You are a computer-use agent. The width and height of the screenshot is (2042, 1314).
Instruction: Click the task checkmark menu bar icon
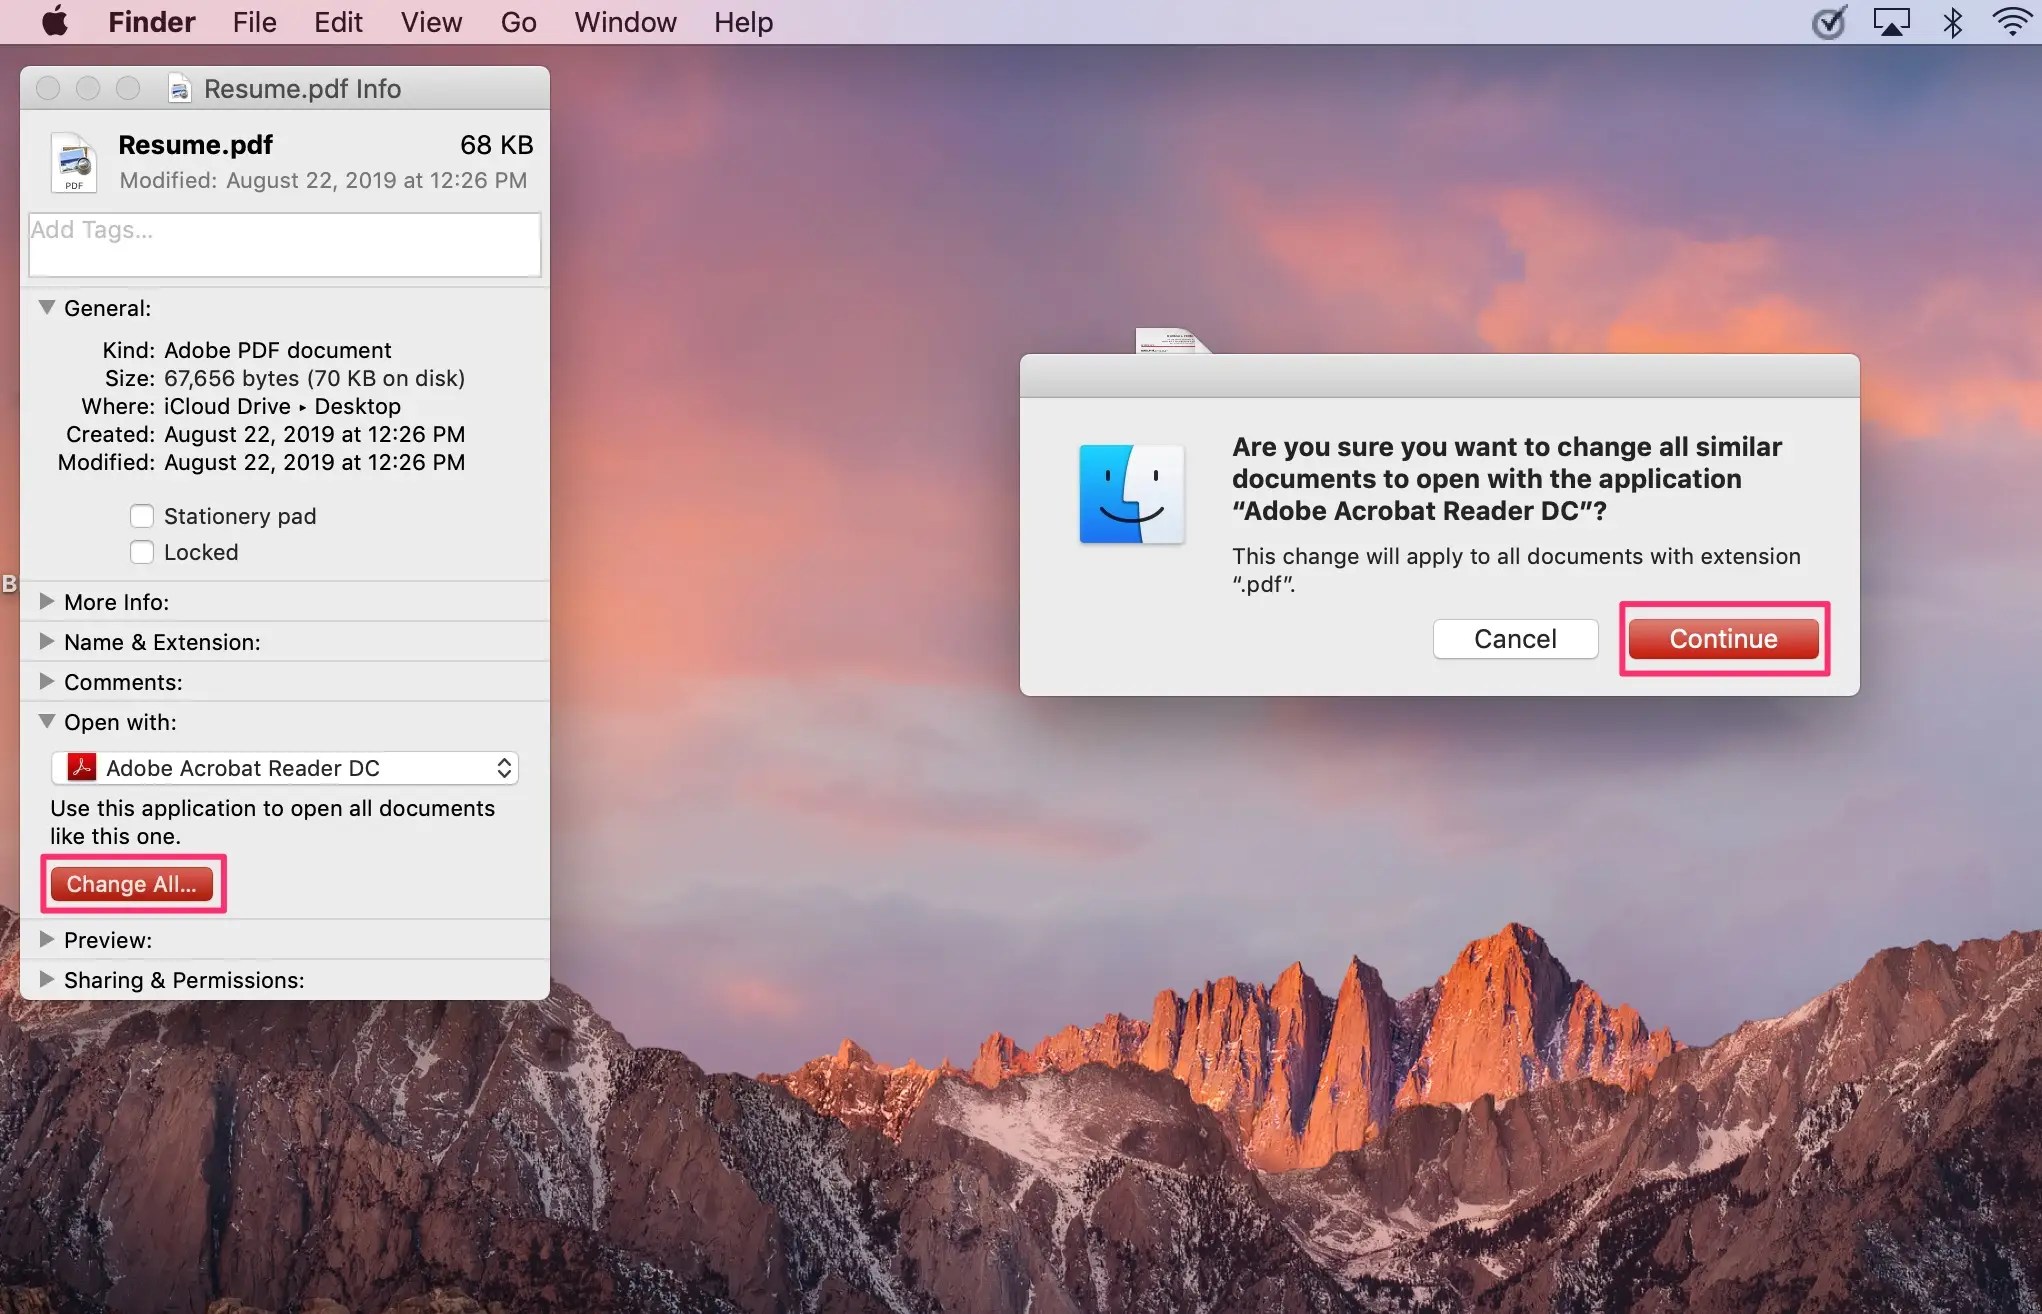(1829, 22)
